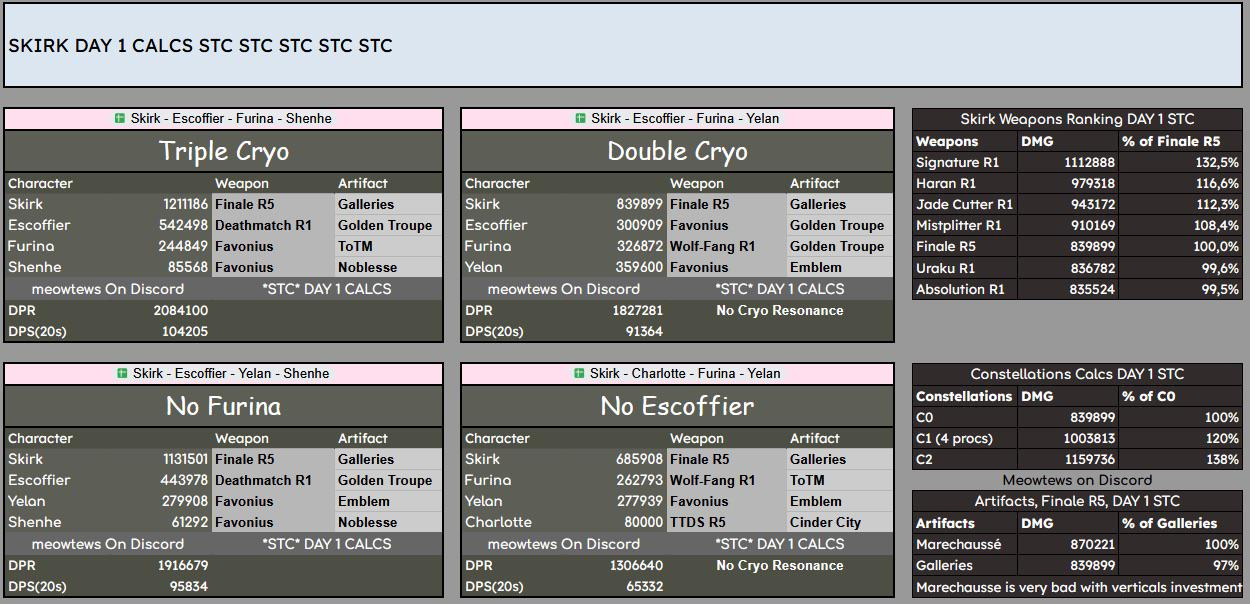Click the No Furina heading

point(223,406)
